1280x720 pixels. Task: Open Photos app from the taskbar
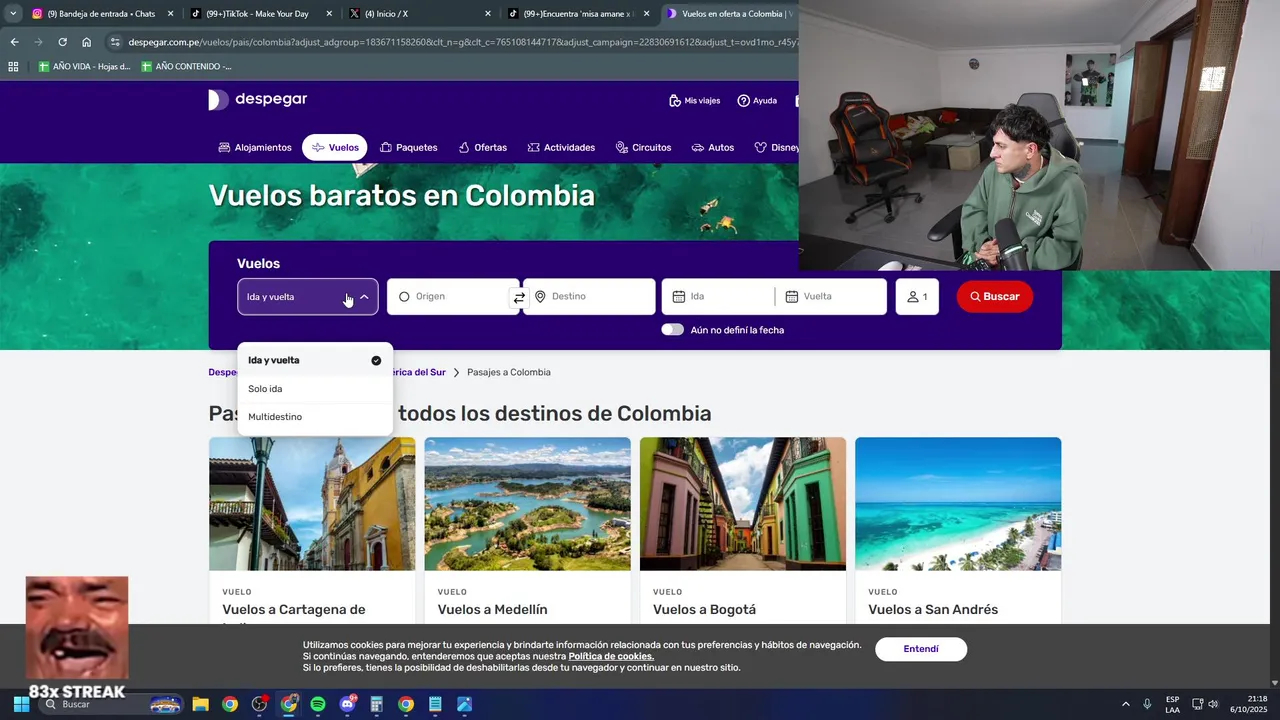464,704
